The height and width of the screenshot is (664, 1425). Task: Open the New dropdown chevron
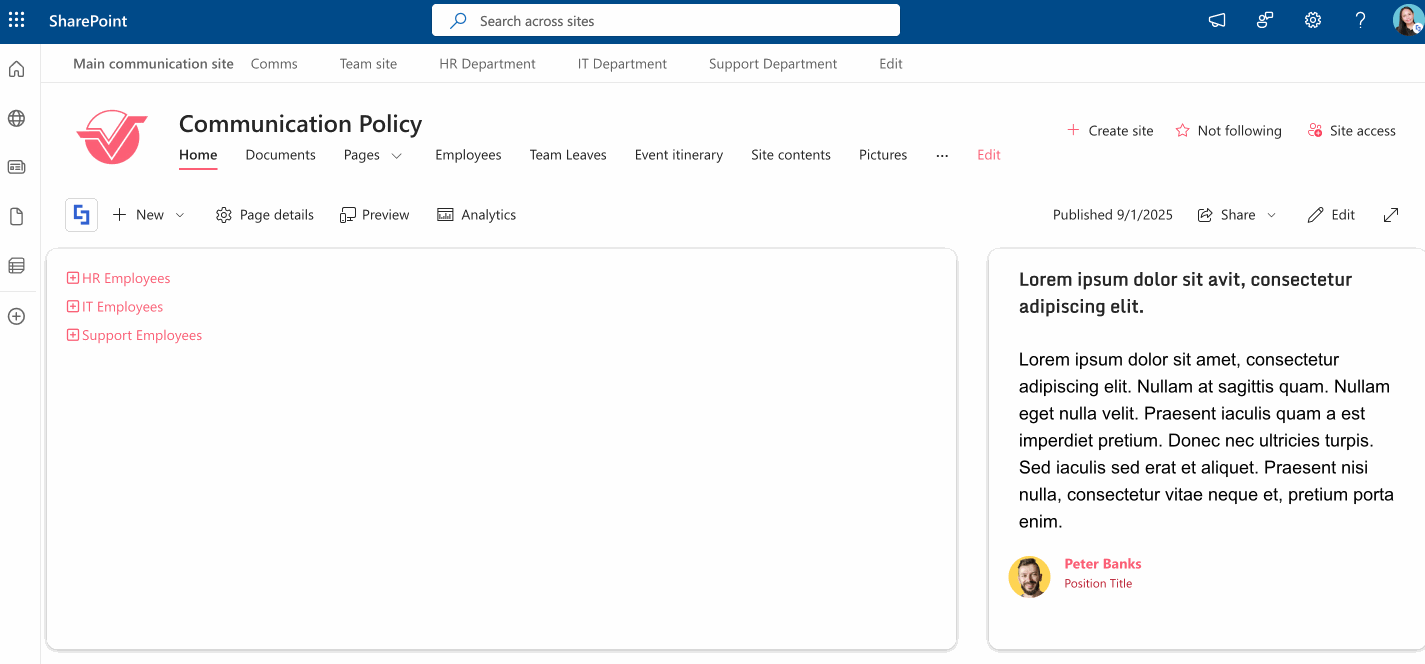point(180,215)
